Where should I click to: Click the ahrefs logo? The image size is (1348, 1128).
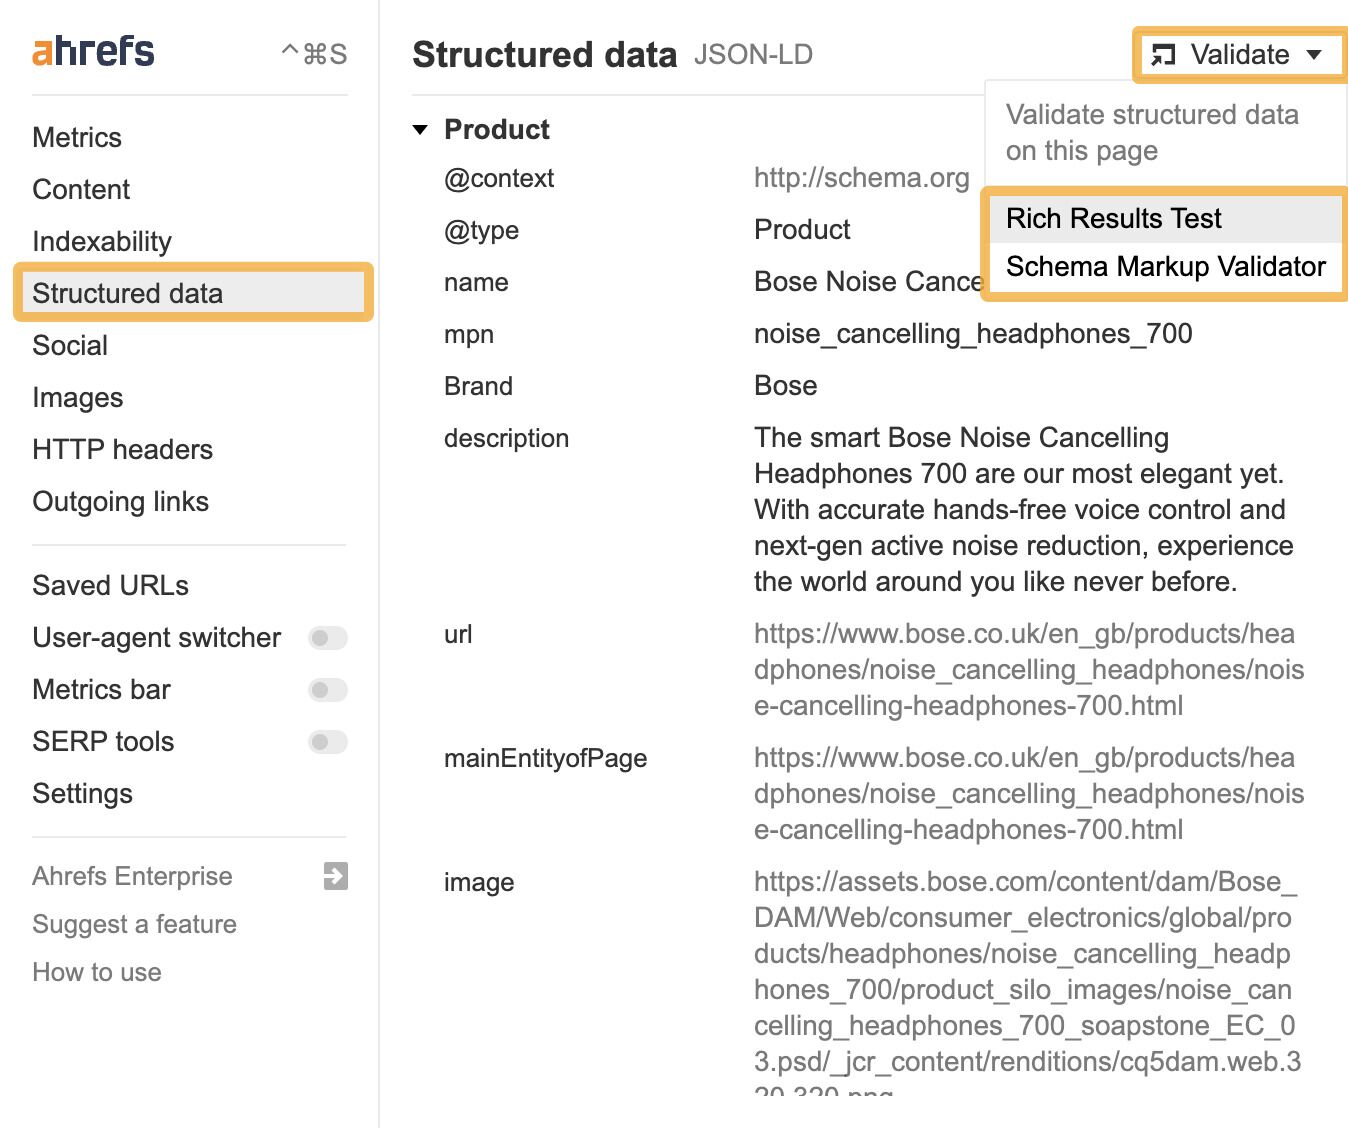(x=92, y=48)
